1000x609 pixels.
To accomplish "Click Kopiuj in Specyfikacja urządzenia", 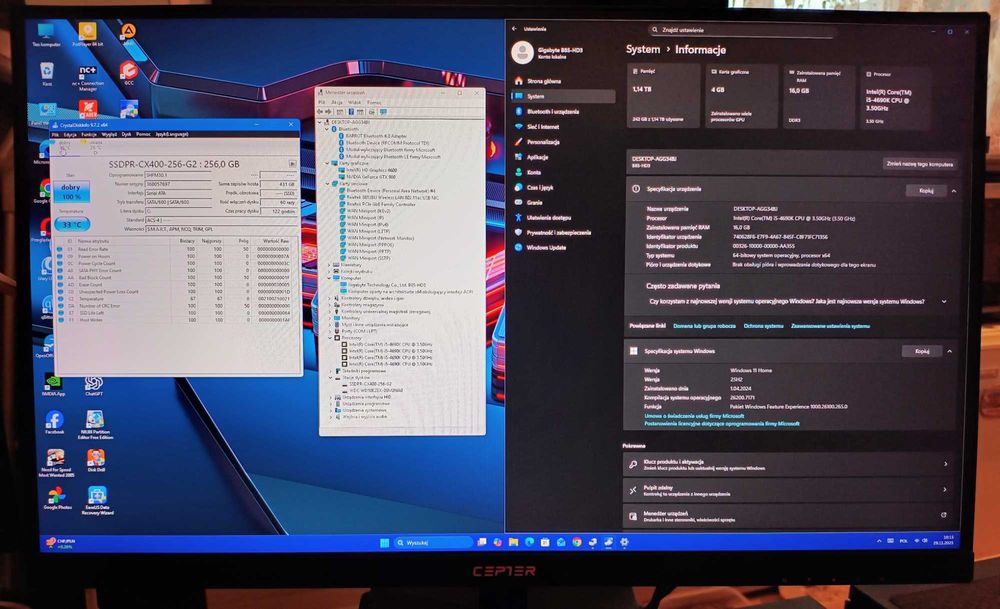I will coord(926,191).
